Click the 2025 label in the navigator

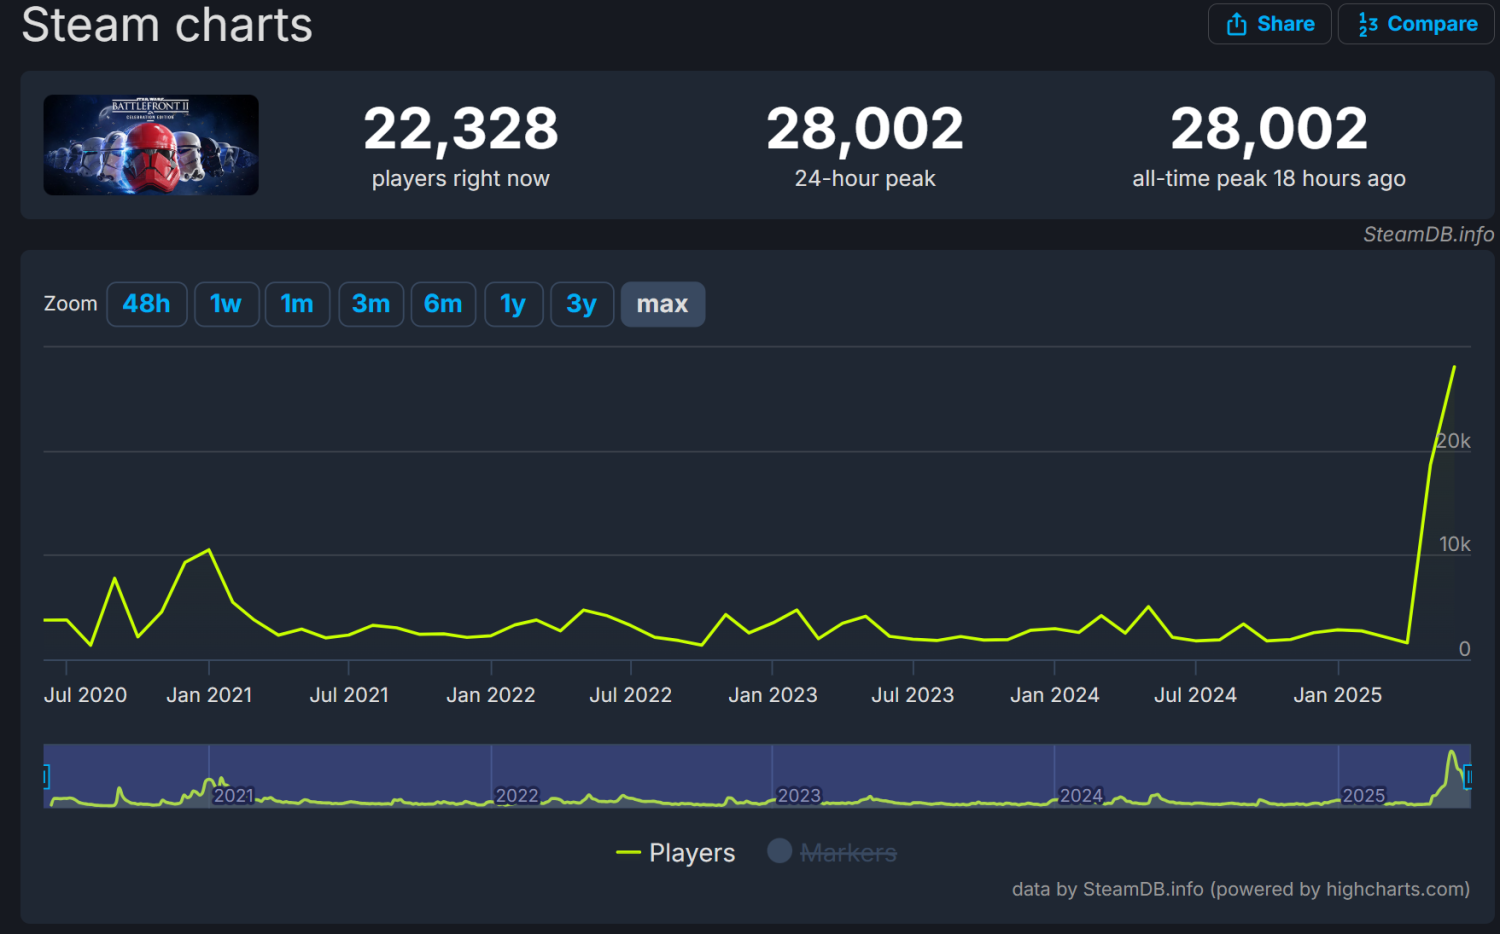pos(1364,796)
